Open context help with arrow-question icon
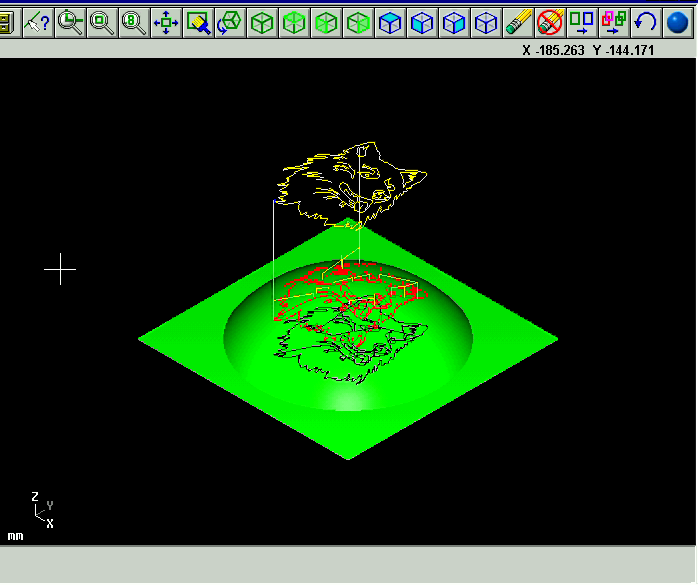The width and height of the screenshot is (698, 585). (38, 22)
